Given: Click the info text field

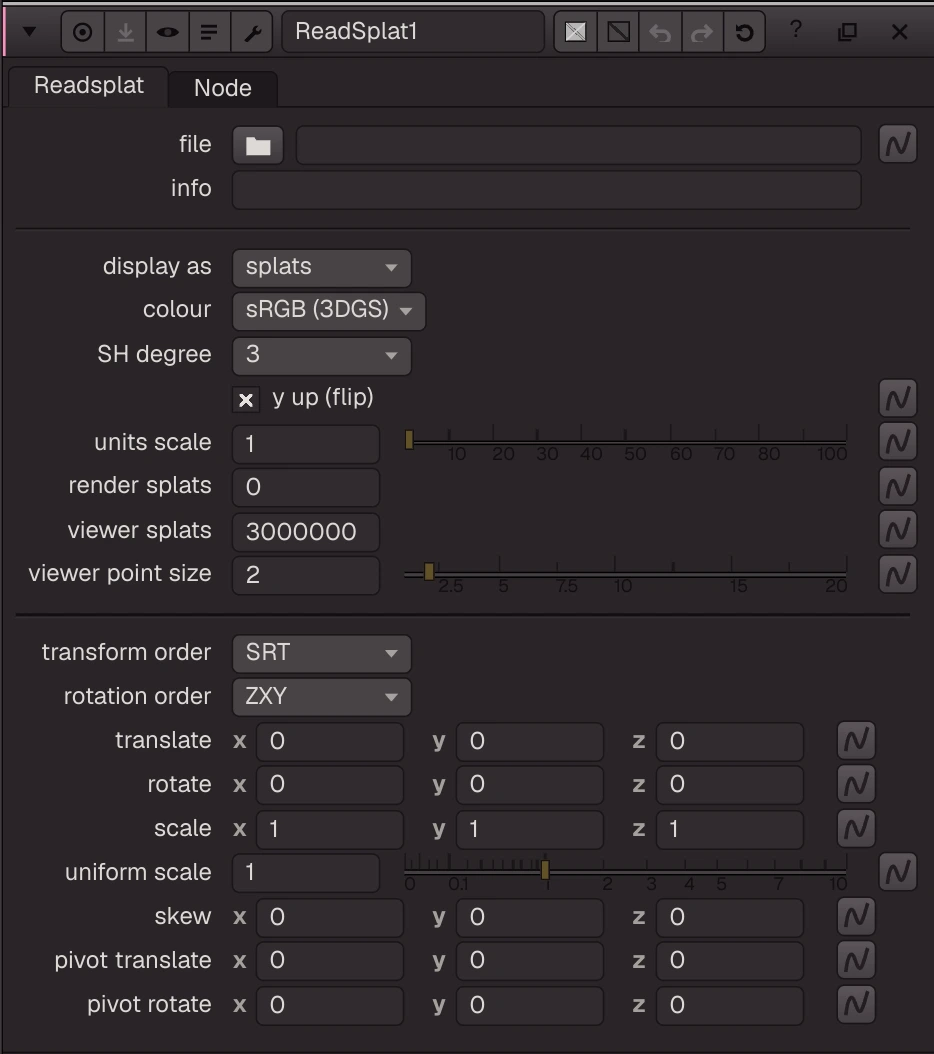Looking at the screenshot, I should 547,190.
